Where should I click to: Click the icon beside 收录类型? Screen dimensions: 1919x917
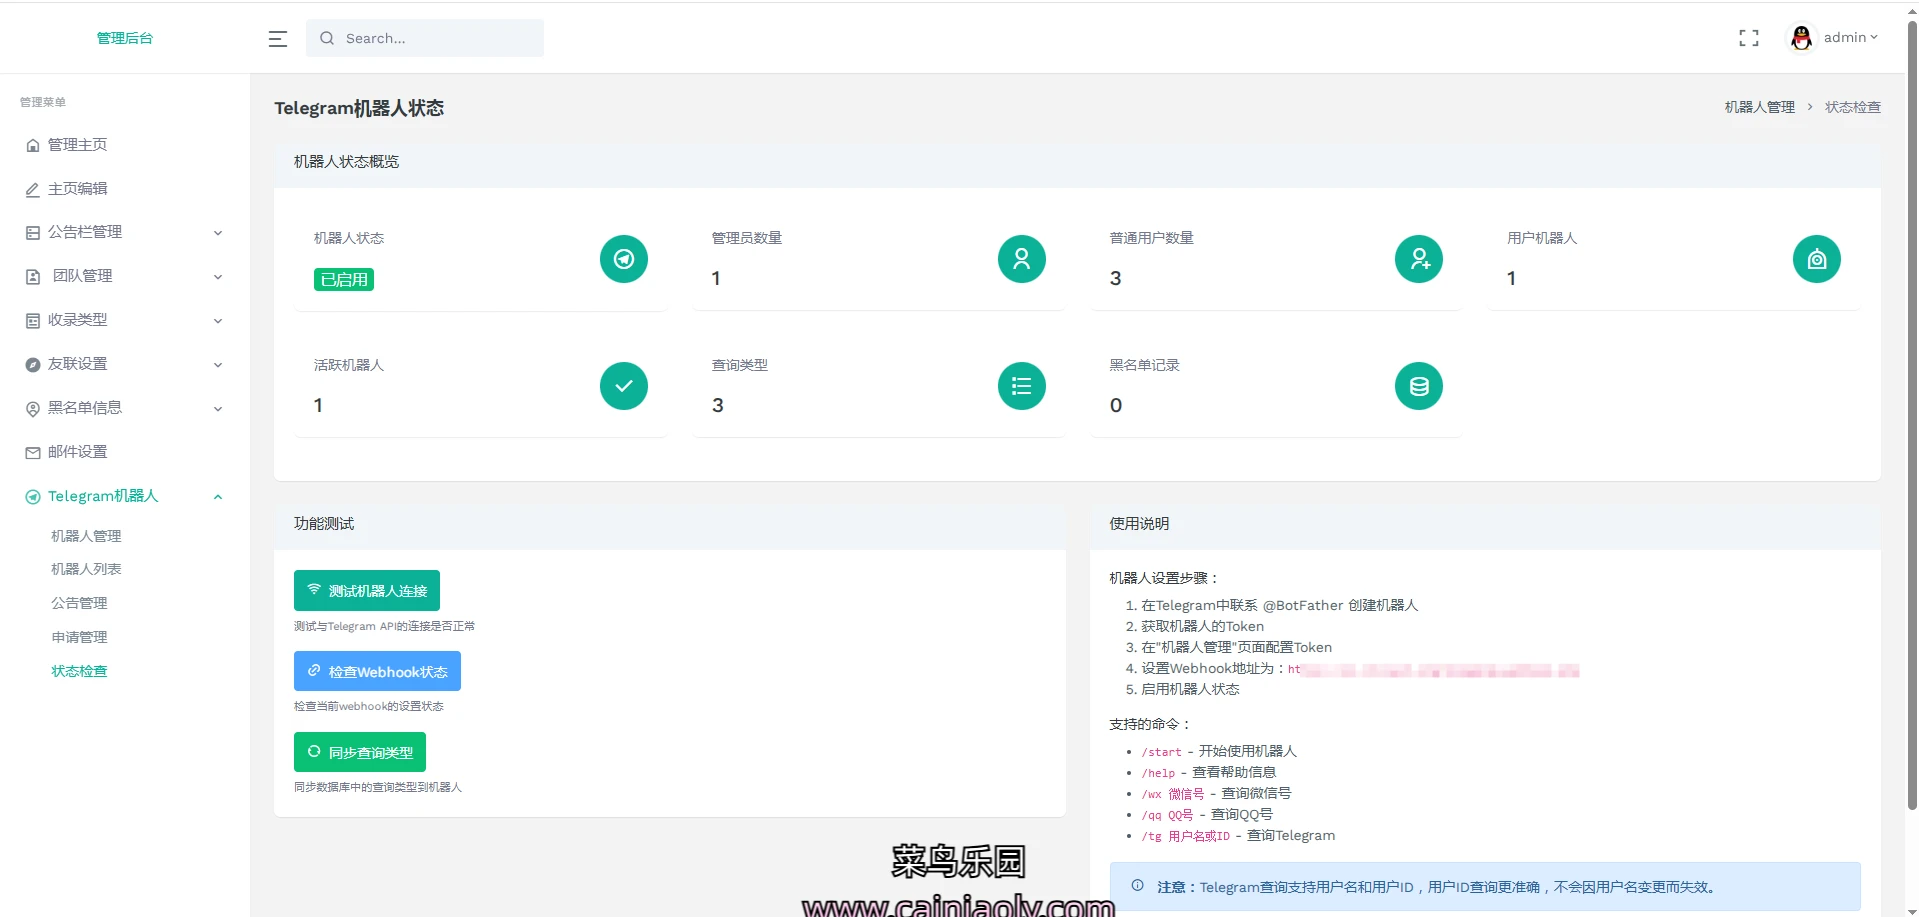pyautogui.click(x=33, y=320)
